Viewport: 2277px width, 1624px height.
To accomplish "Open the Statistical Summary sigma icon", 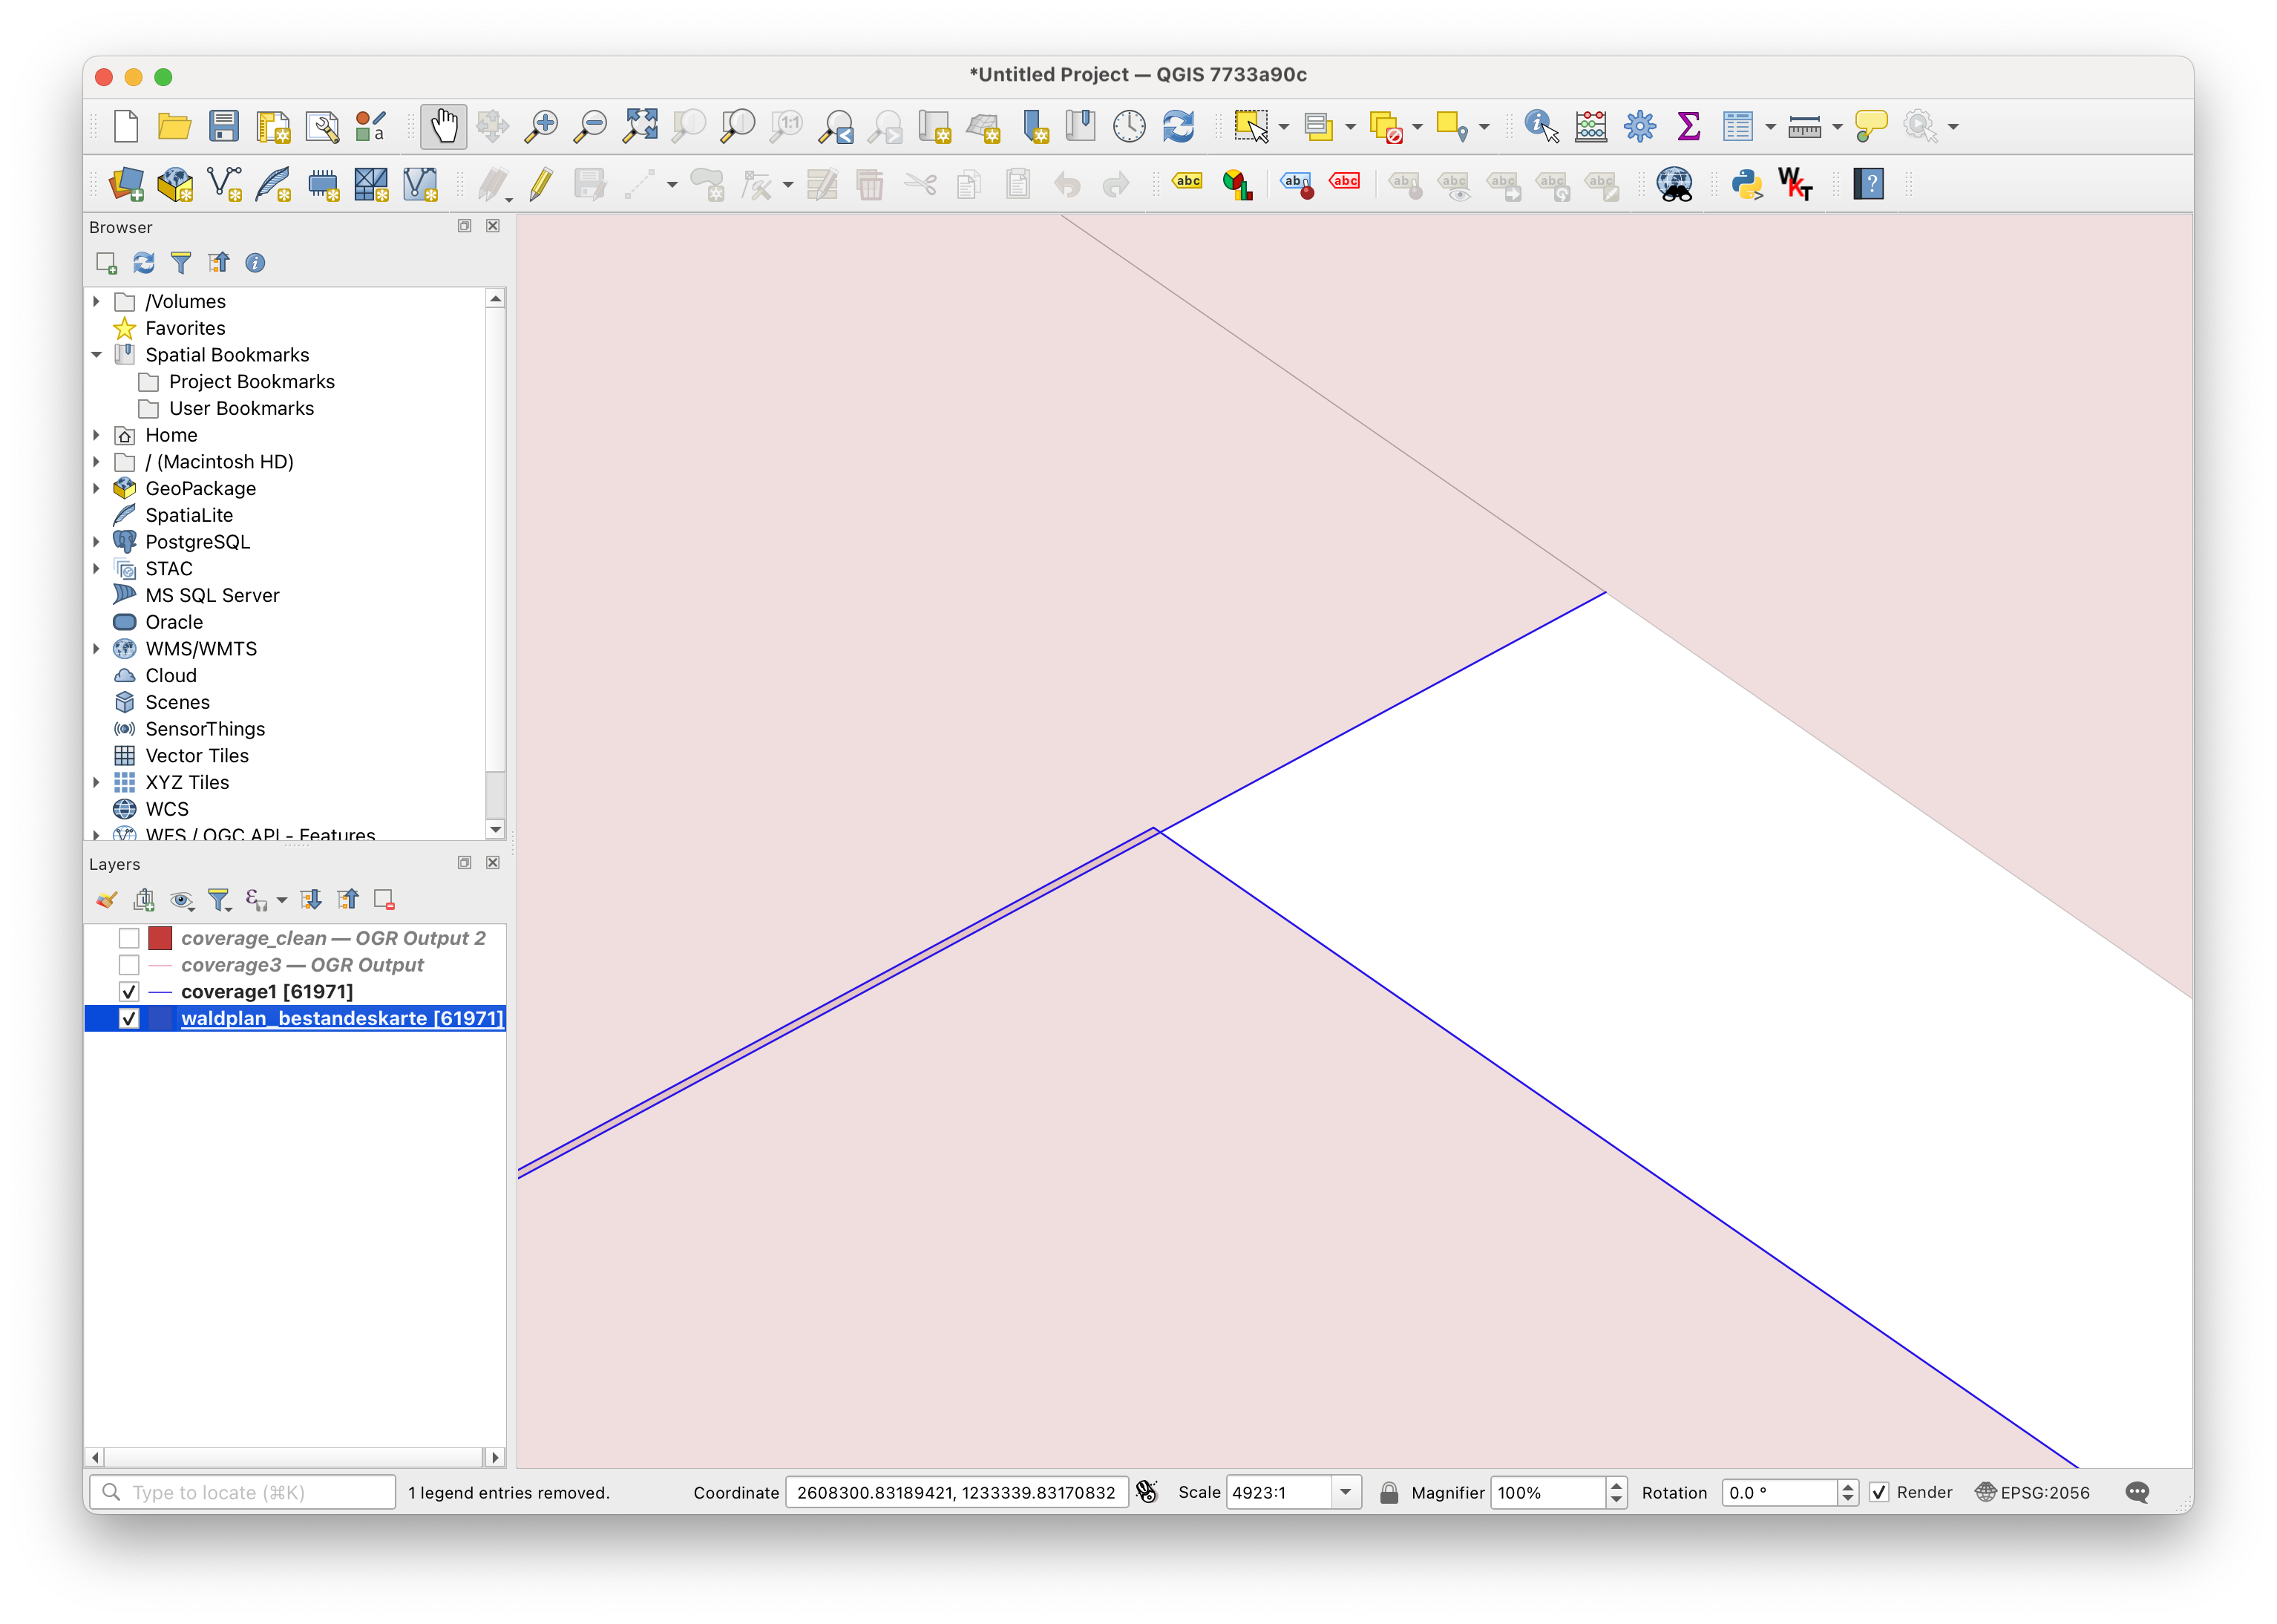I will pos(1688,127).
